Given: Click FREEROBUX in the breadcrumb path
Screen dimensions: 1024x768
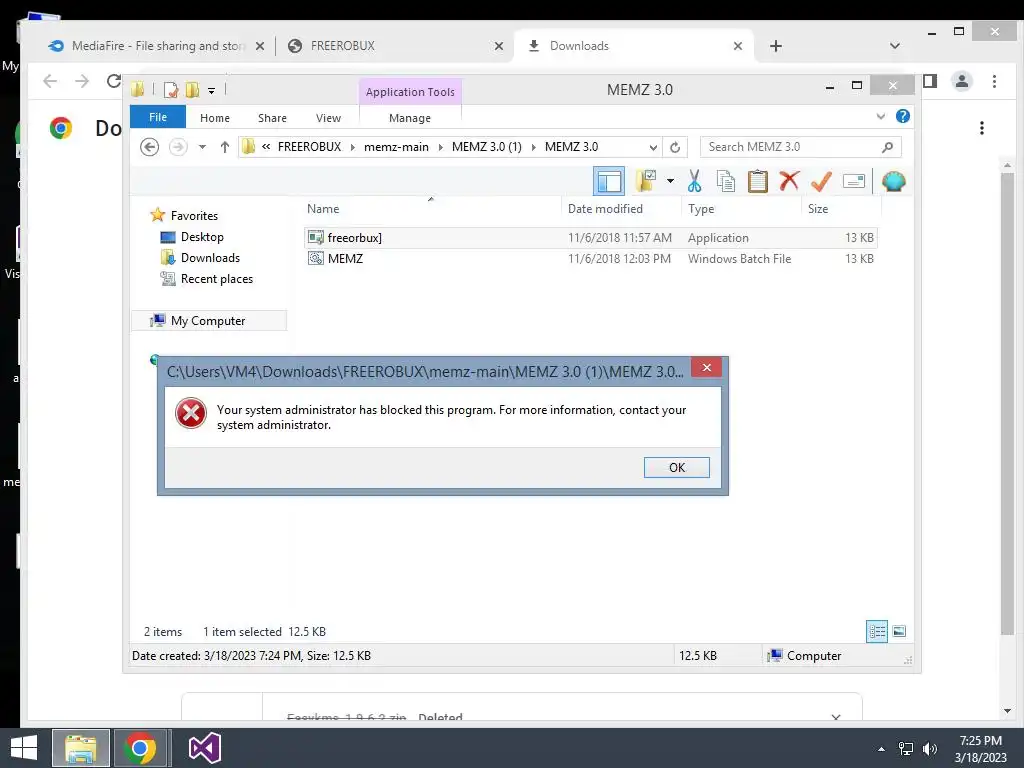Looking at the screenshot, I should (x=309, y=147).
